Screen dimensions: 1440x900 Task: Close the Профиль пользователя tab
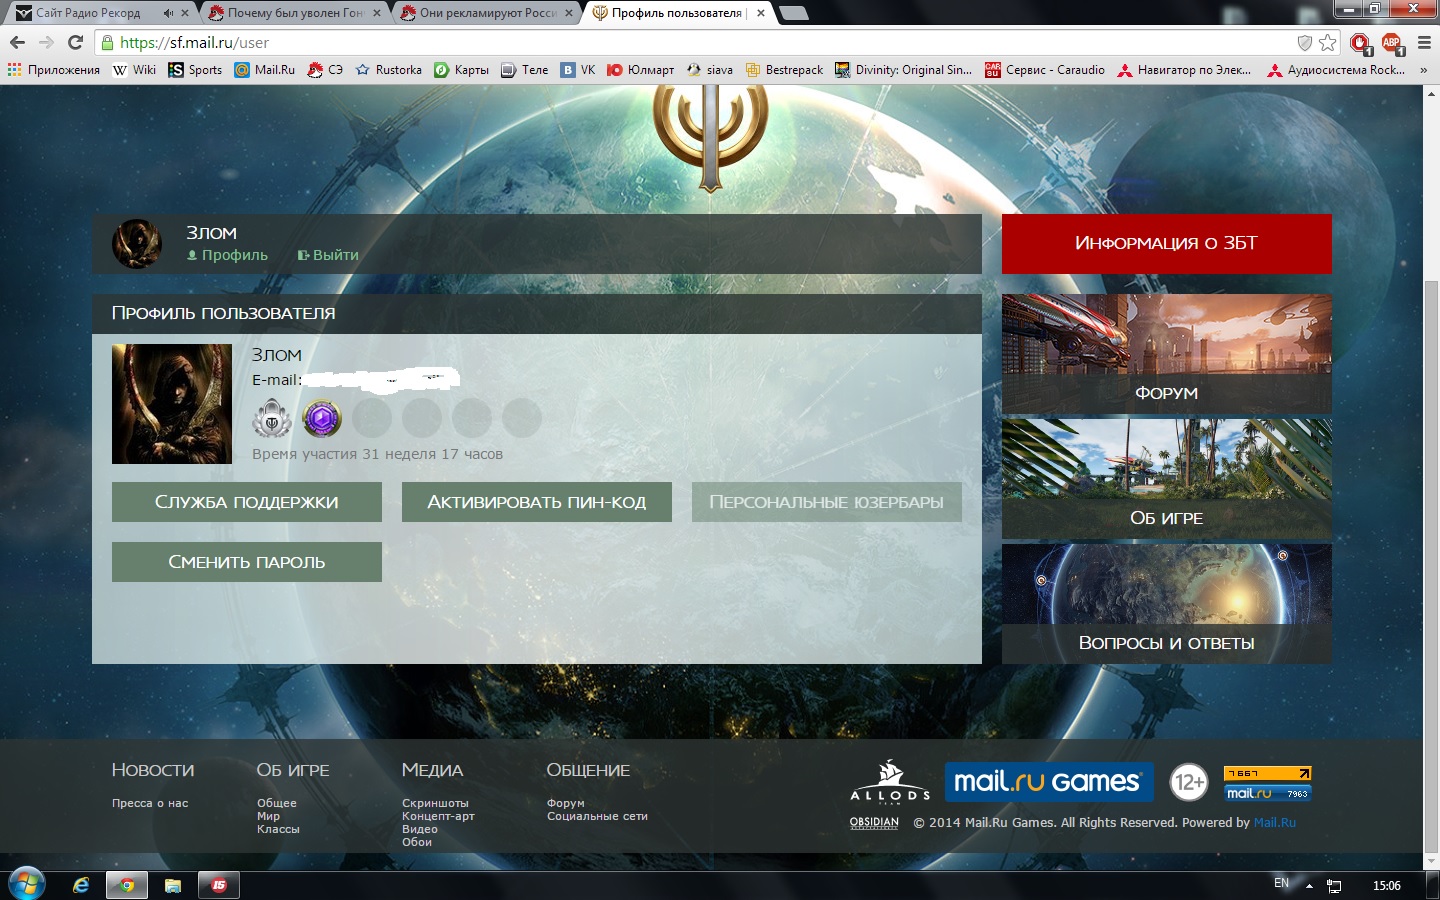tap(761, 13)
